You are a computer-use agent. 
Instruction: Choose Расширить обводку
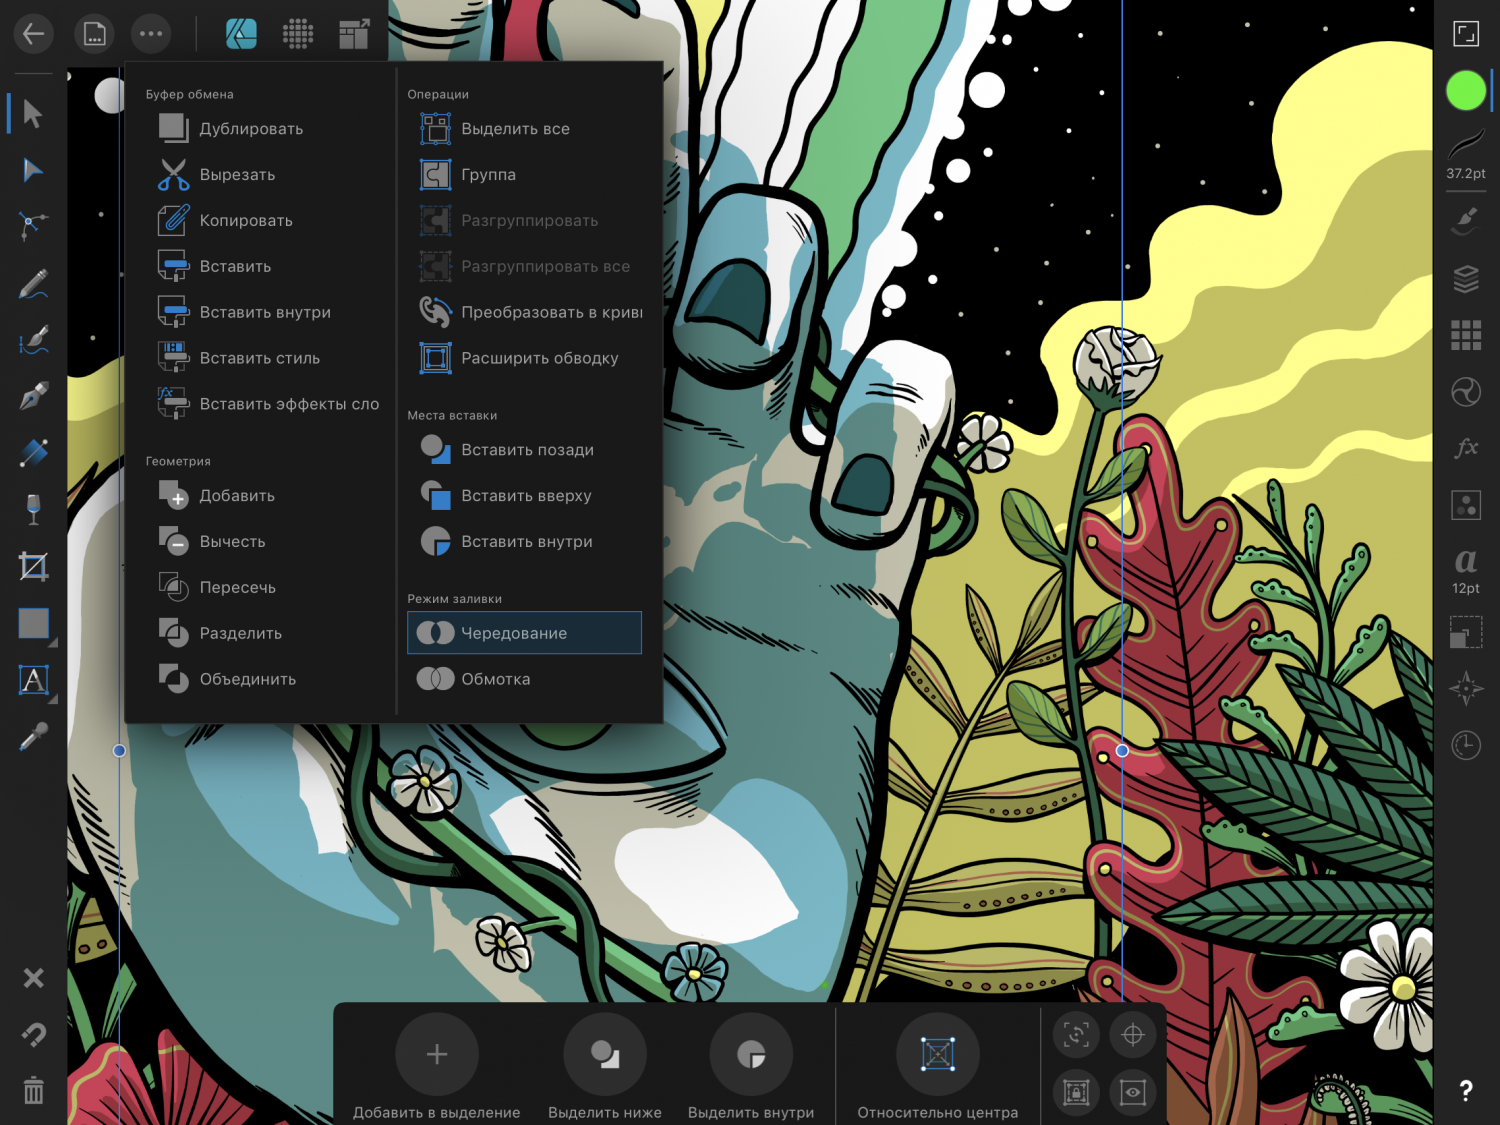point(525,358)
